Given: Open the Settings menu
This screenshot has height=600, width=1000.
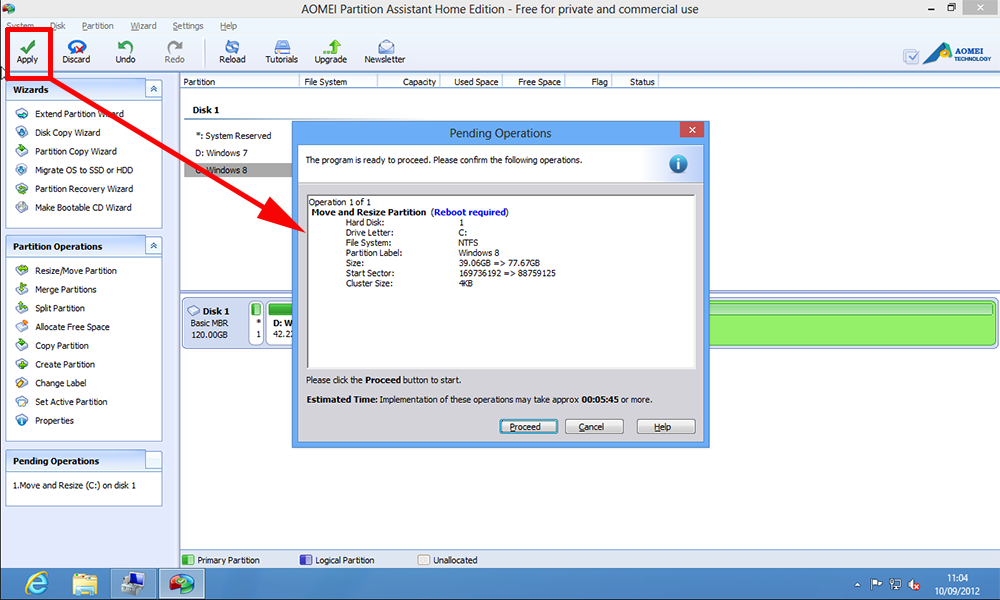Looking at the screenshot, I should (188, 26).
